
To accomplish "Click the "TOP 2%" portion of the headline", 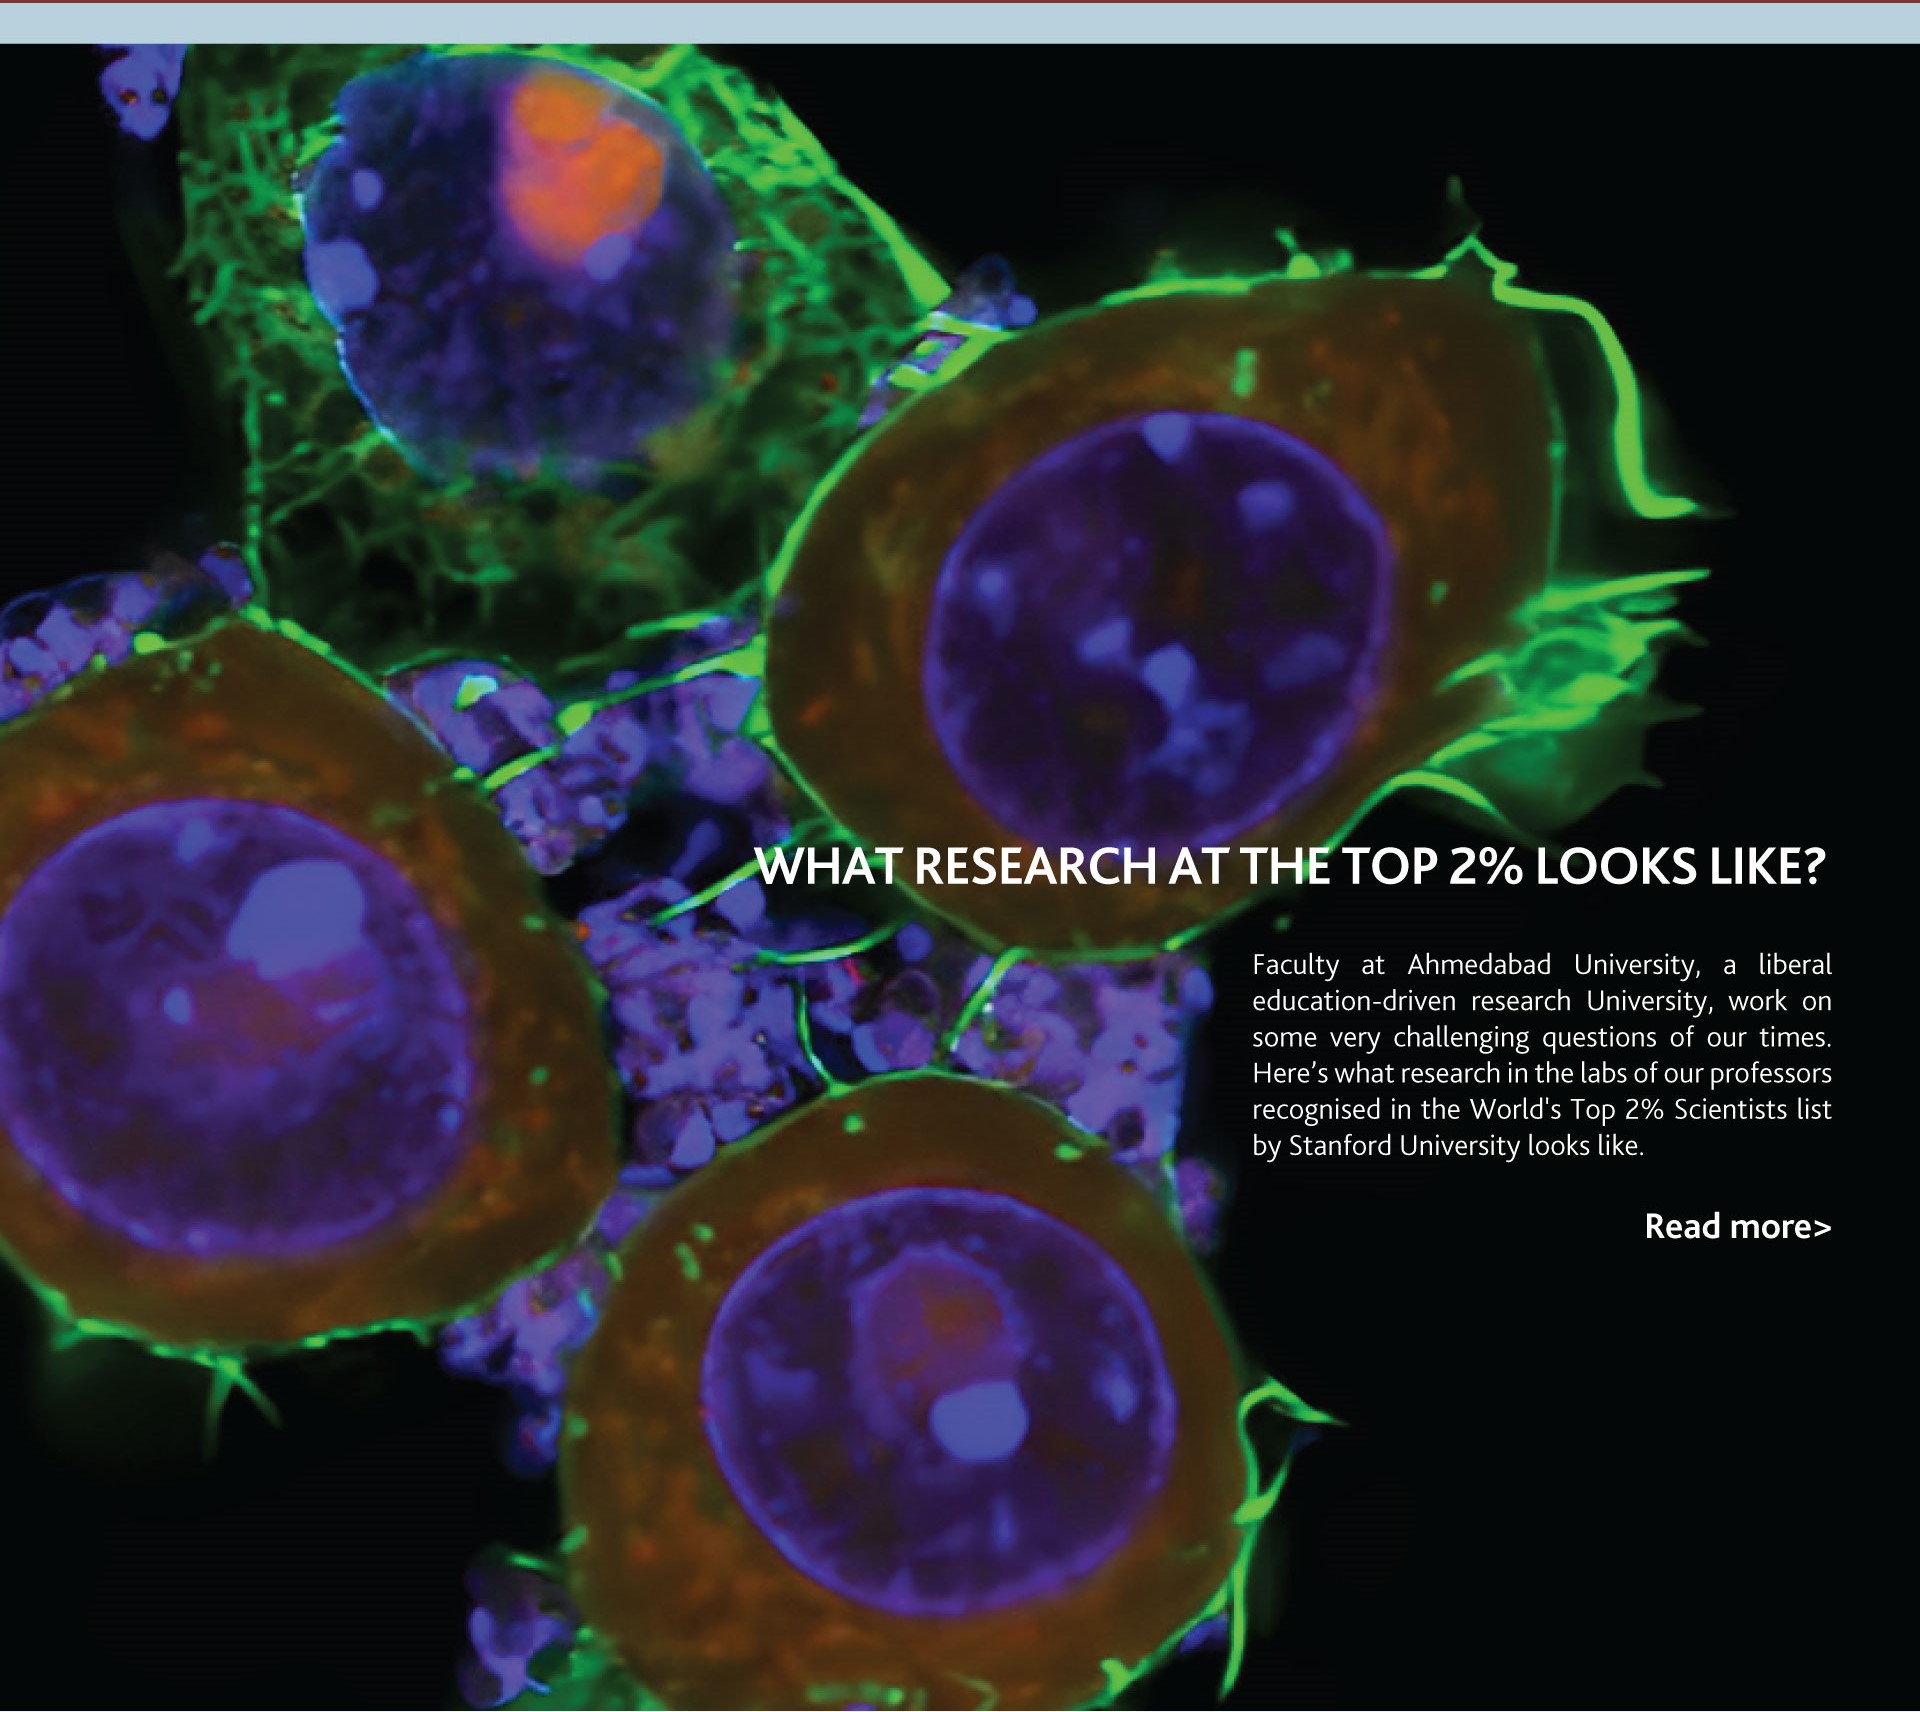I will click(1431, 867).
